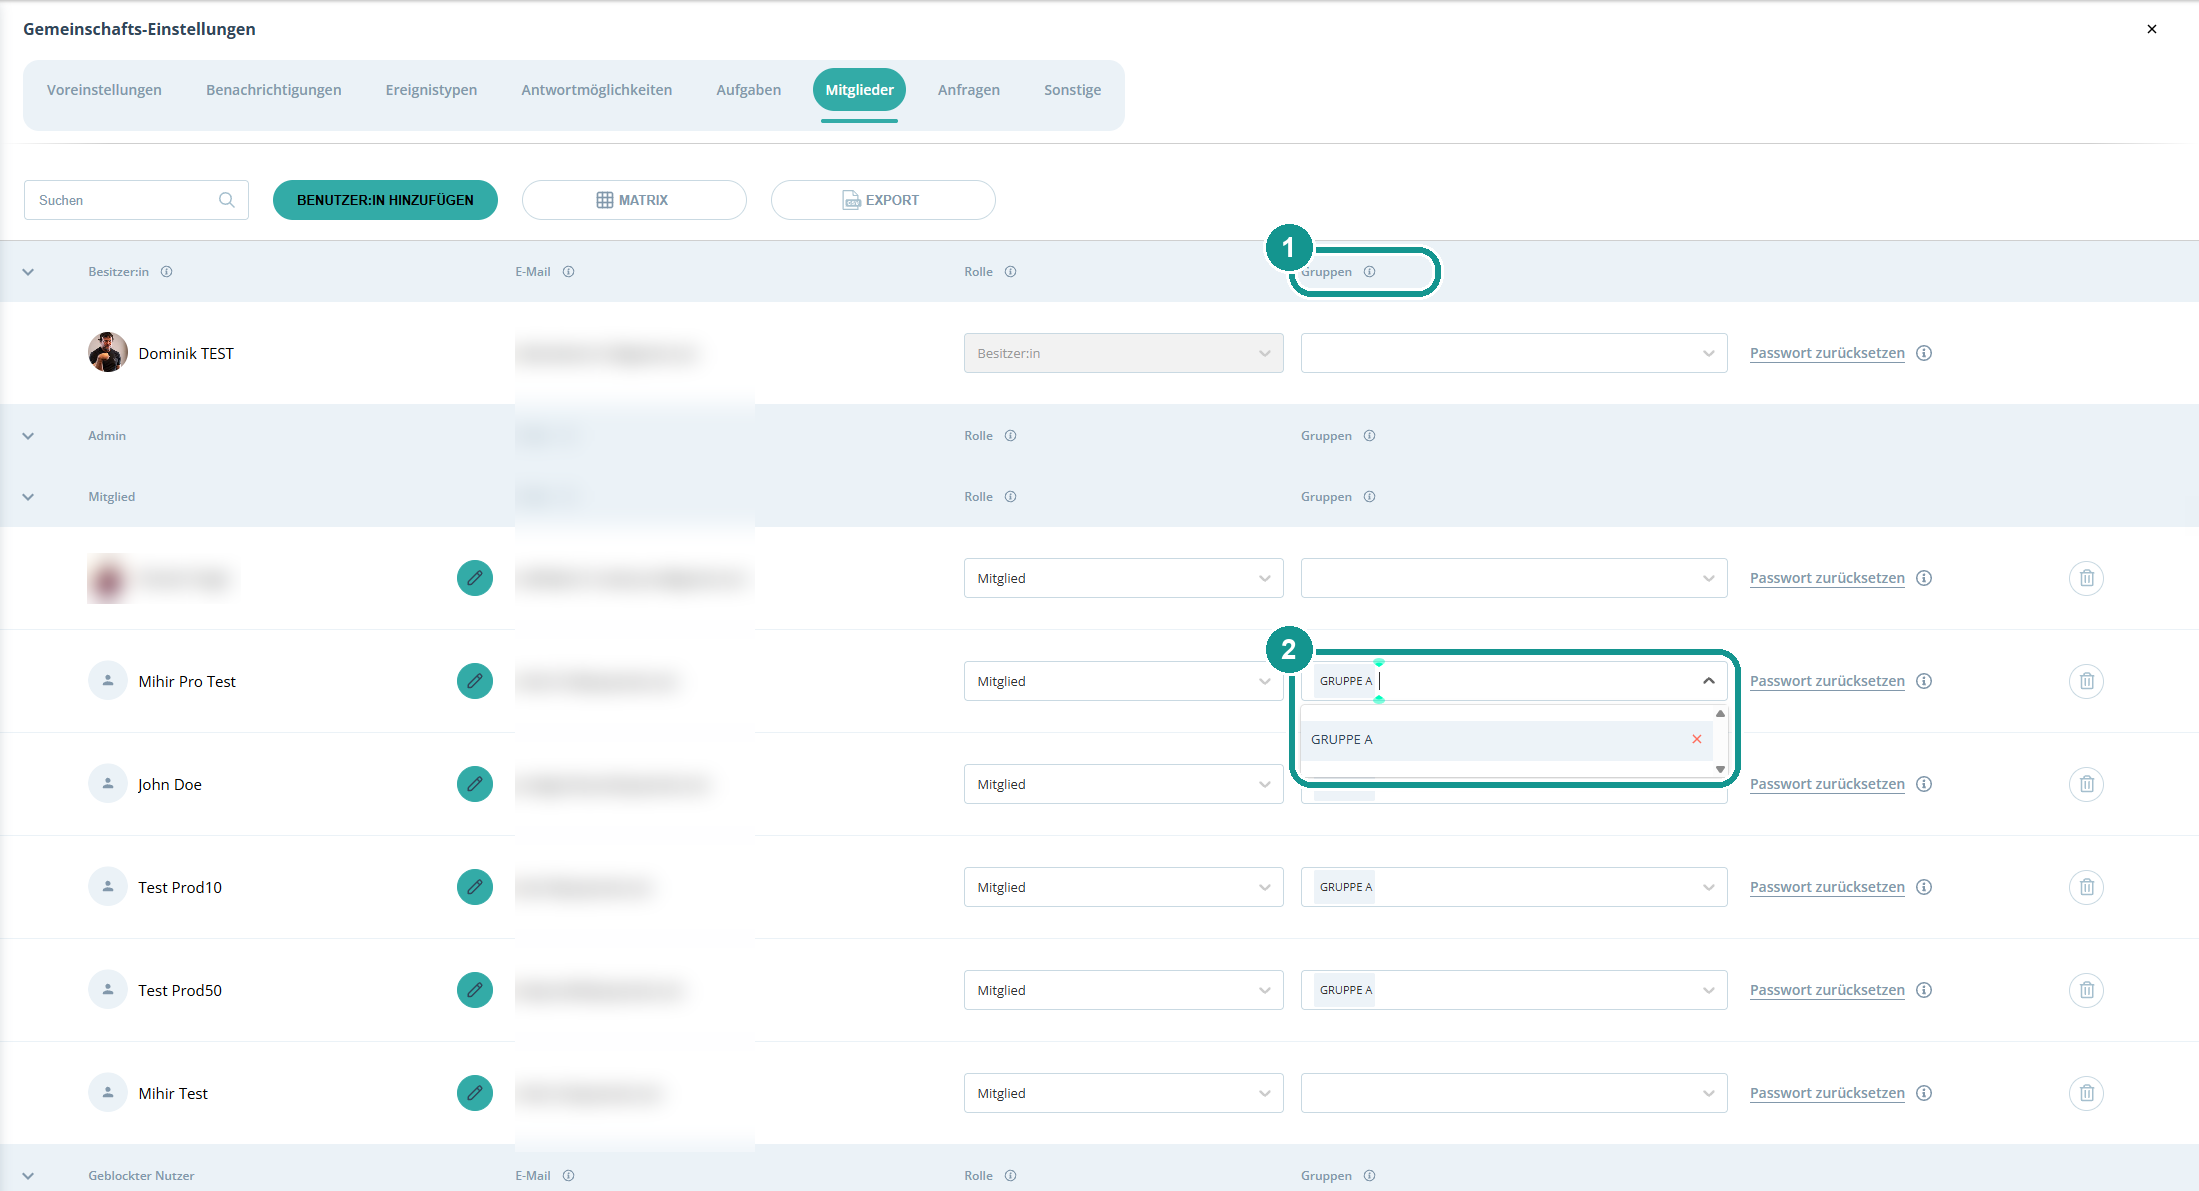
Task: Click edit pencil for Test Prod50
Action: pos(475,990)
